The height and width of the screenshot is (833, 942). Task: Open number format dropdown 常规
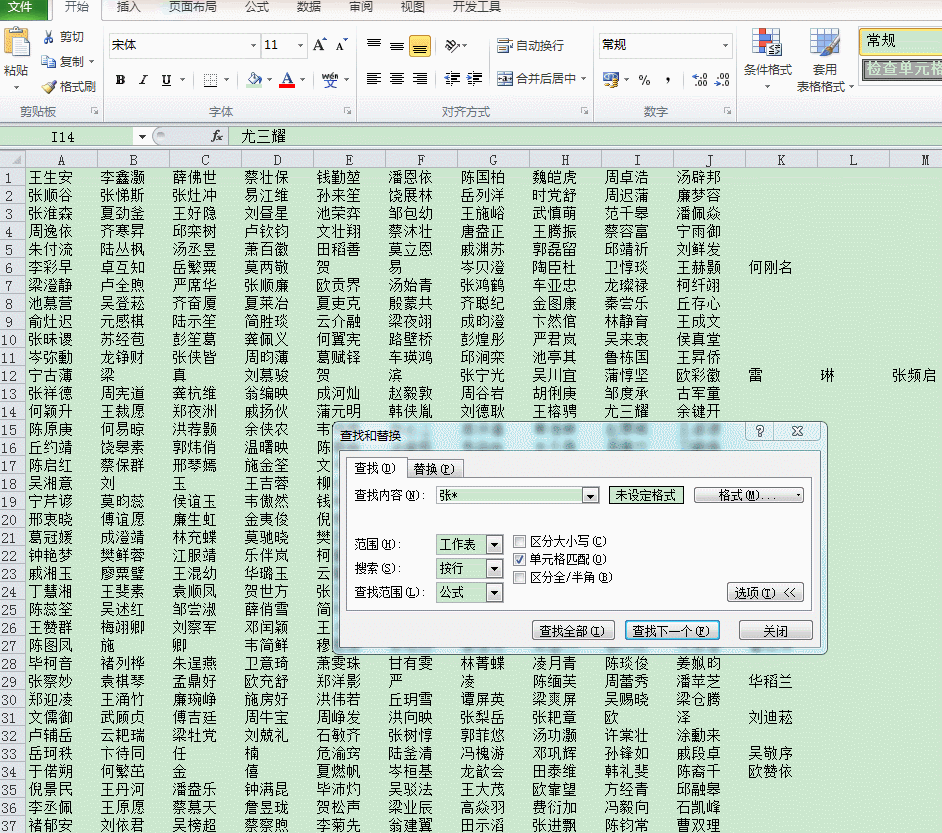(x=725, y=46)
